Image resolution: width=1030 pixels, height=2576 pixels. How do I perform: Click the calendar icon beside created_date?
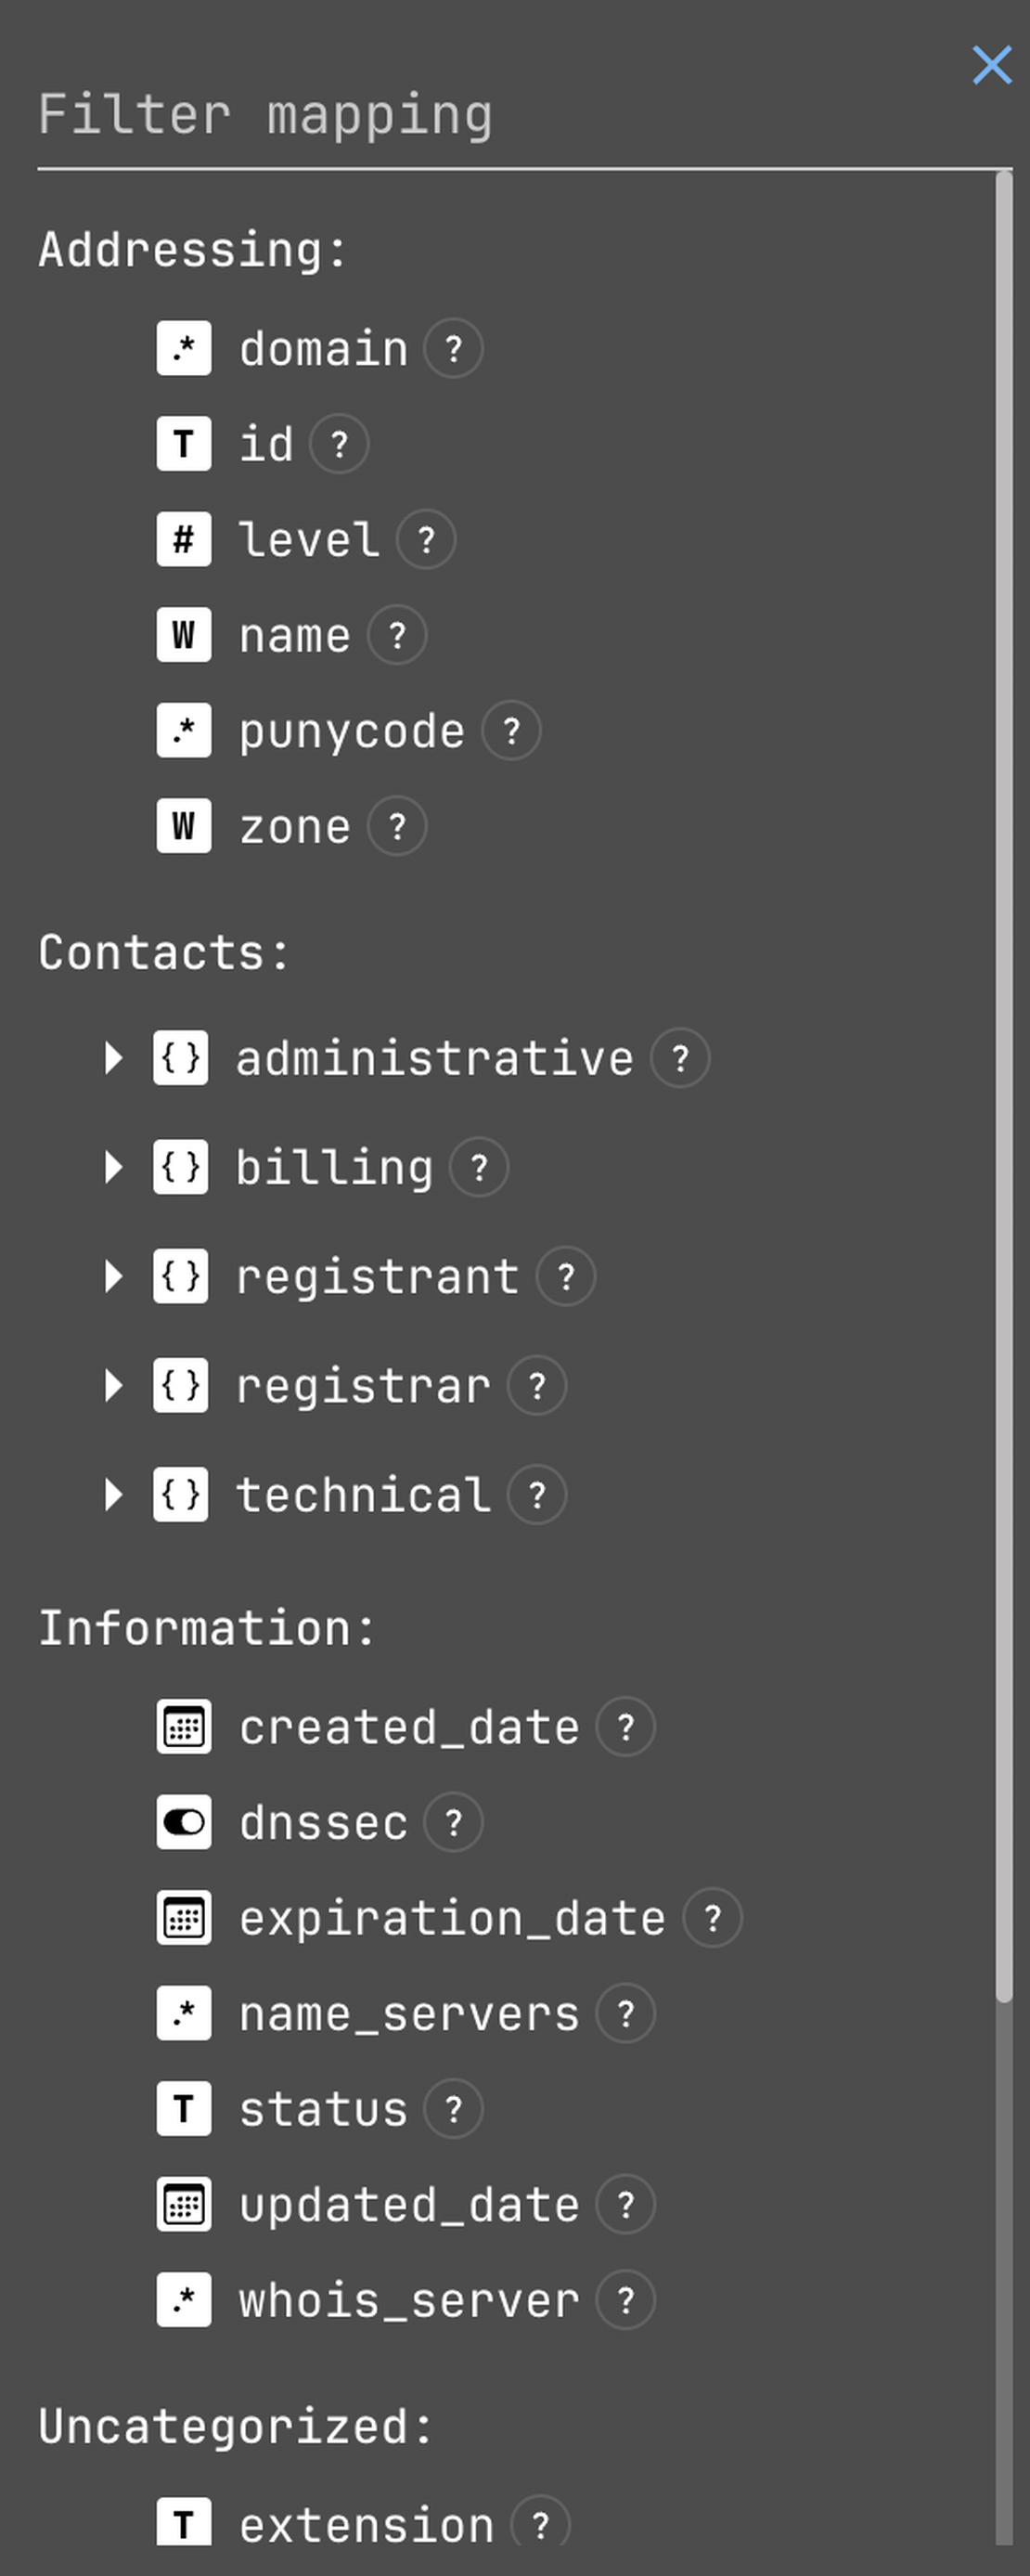184,1727
